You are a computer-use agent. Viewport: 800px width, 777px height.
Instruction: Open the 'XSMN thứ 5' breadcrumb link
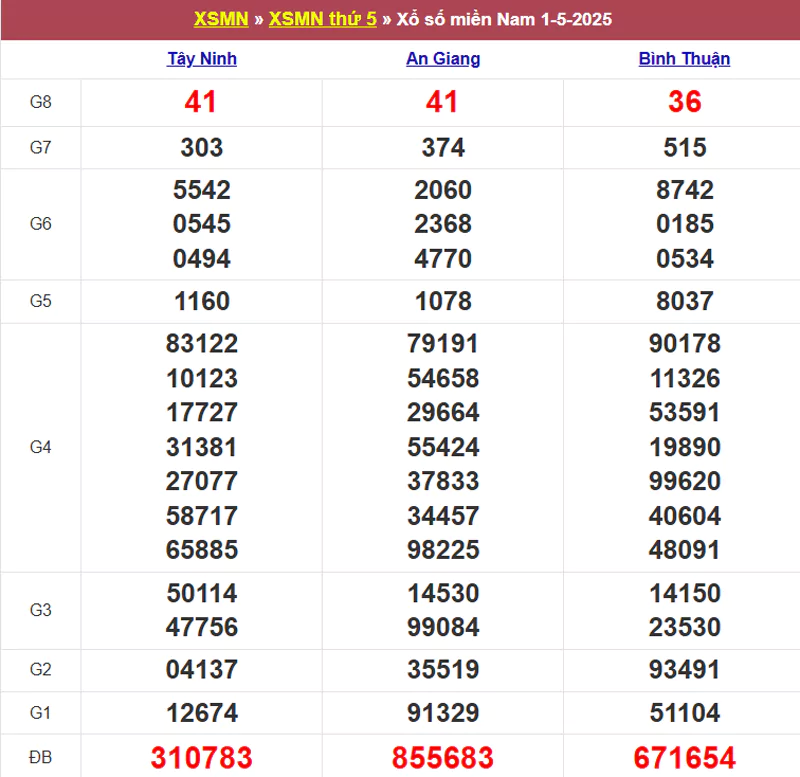click(x=322, y=19)
